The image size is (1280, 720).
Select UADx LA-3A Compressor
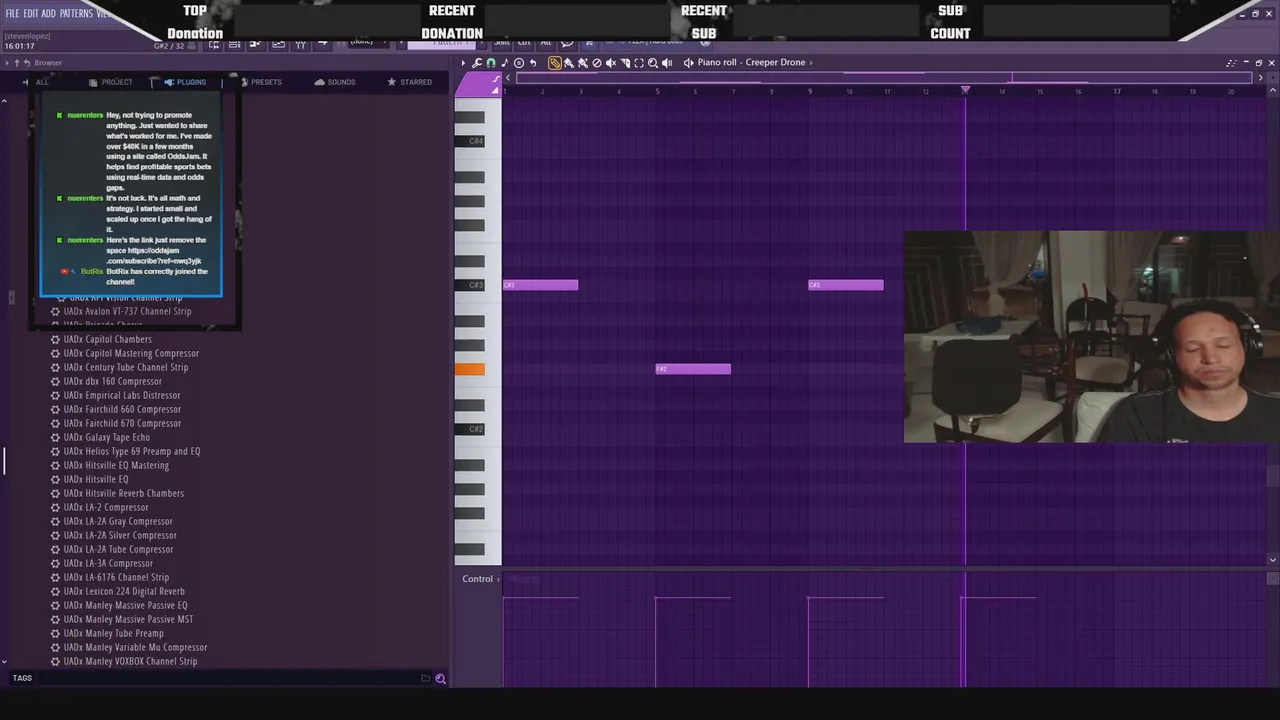tap(108, 563)
